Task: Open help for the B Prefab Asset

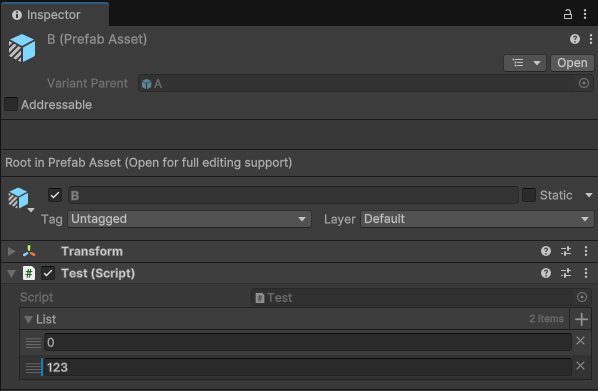Action: point(575,39)
